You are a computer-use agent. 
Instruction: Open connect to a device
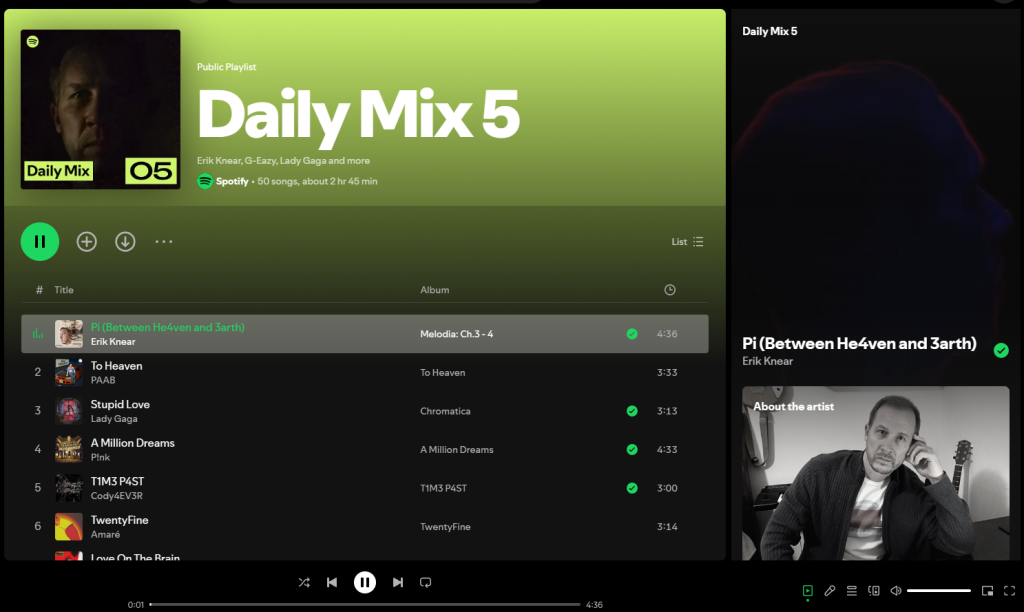[x=874, y=590]
